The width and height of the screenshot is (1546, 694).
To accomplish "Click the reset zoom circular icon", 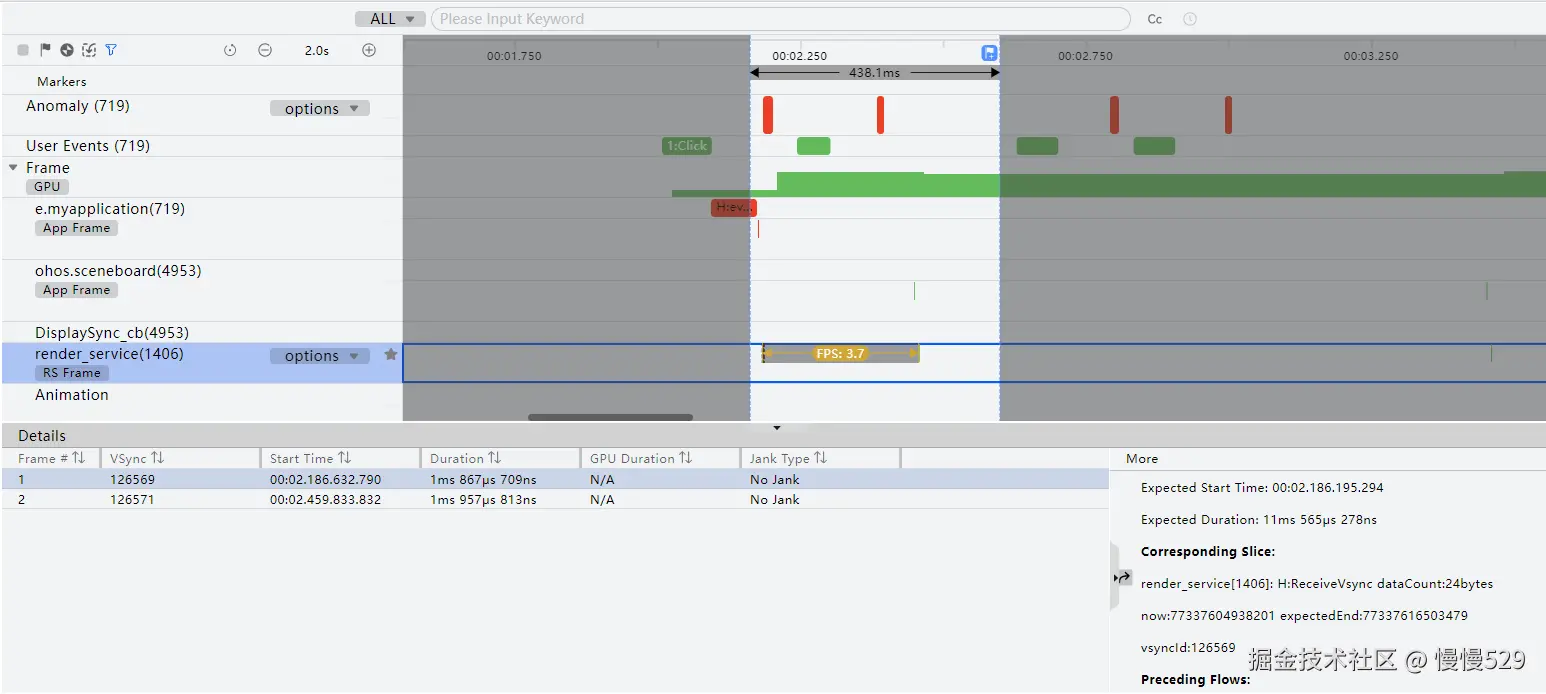I will coord(230,50).
